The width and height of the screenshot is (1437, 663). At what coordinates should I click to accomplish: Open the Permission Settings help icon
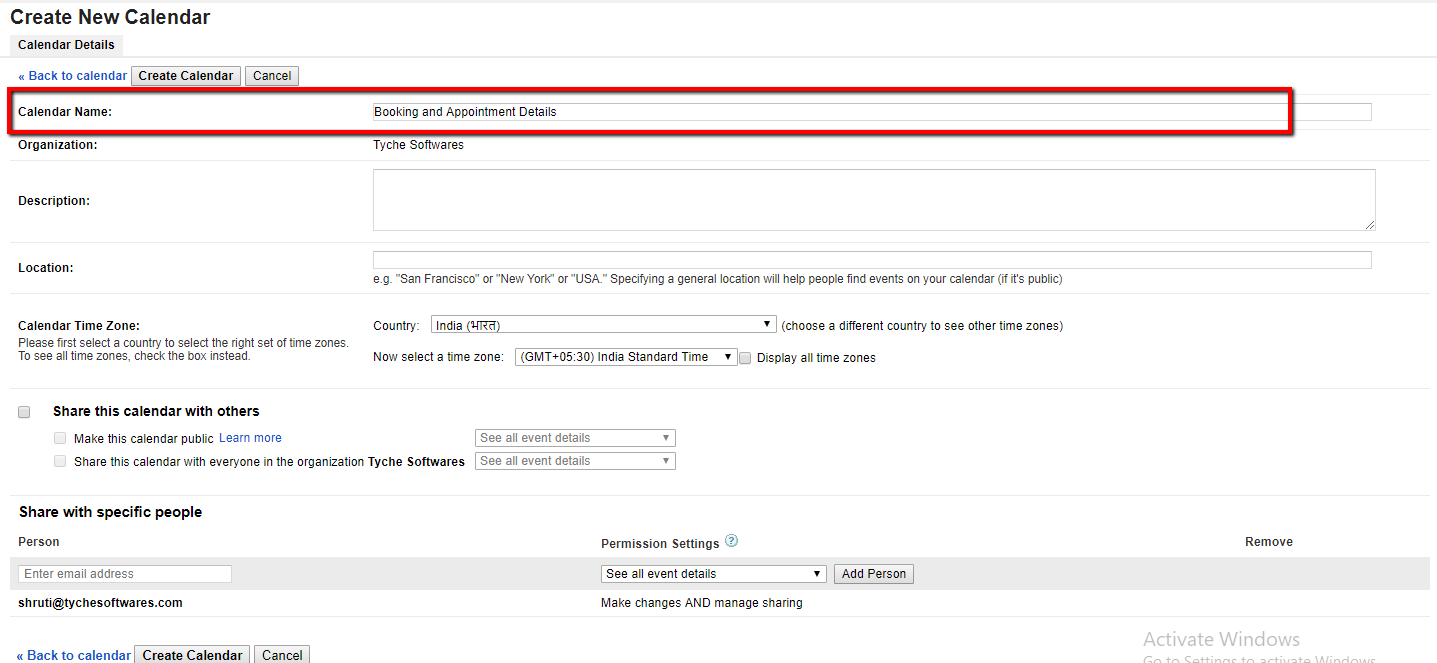731,541
